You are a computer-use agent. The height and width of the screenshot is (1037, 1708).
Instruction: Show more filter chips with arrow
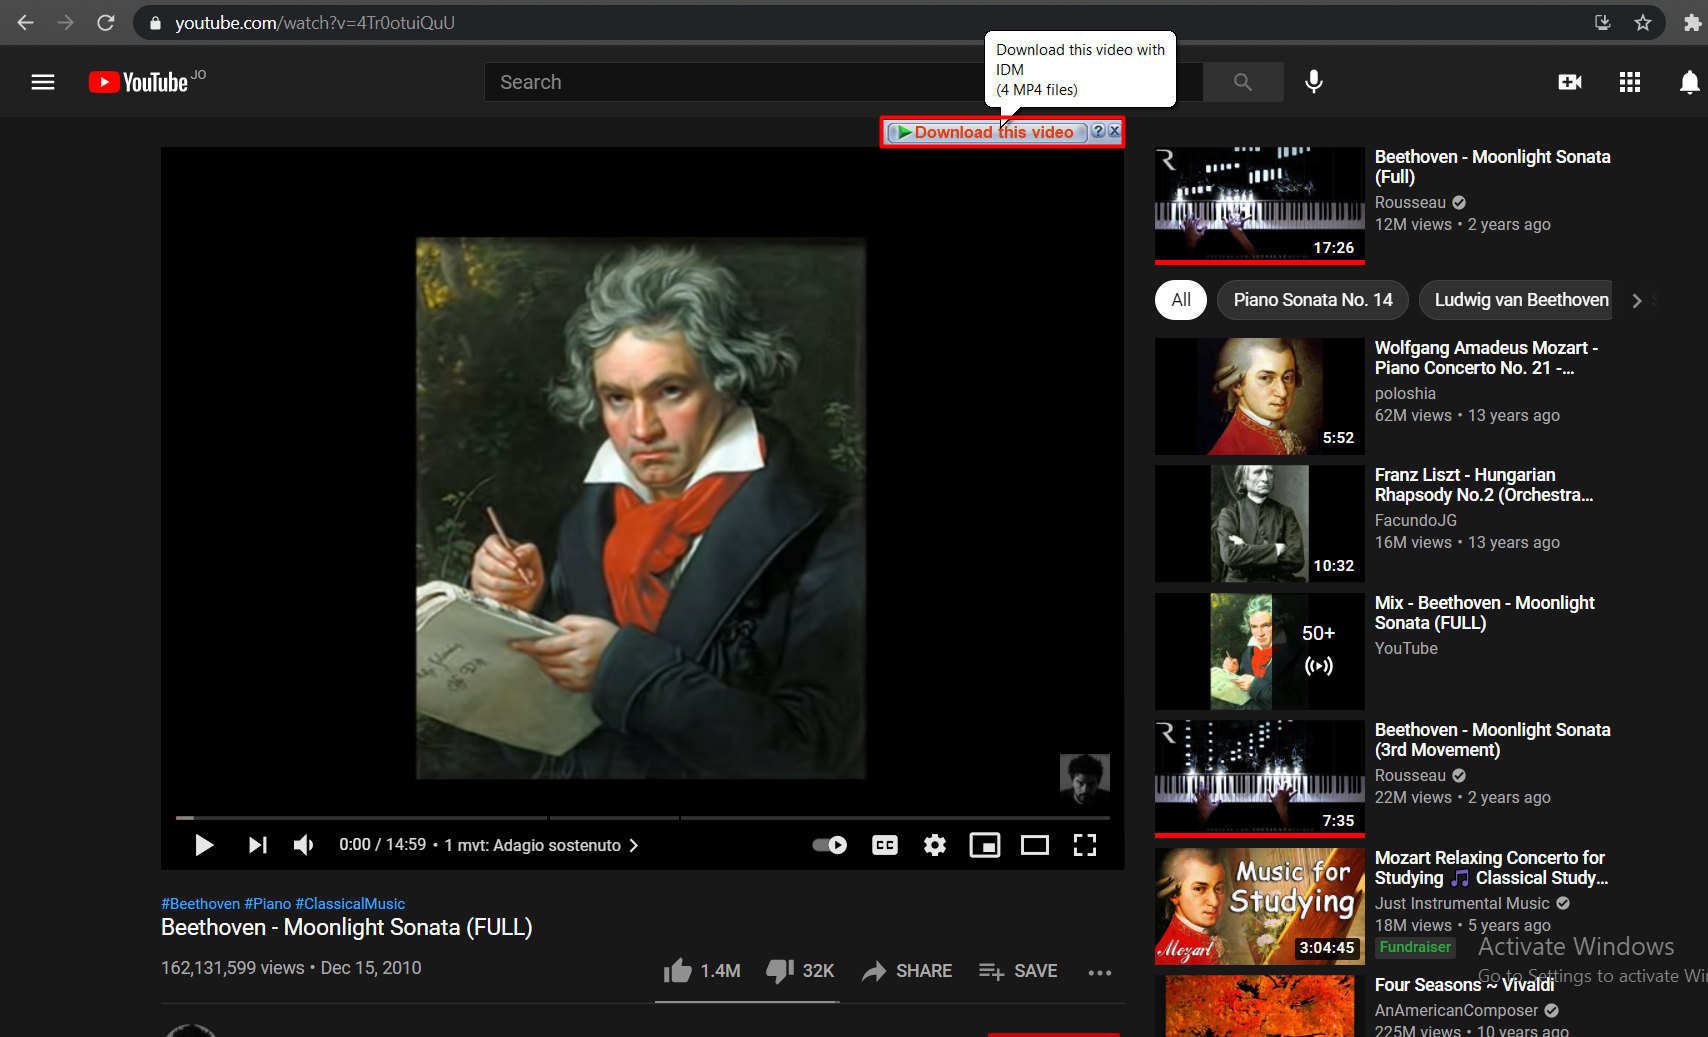pos(1637,300)
